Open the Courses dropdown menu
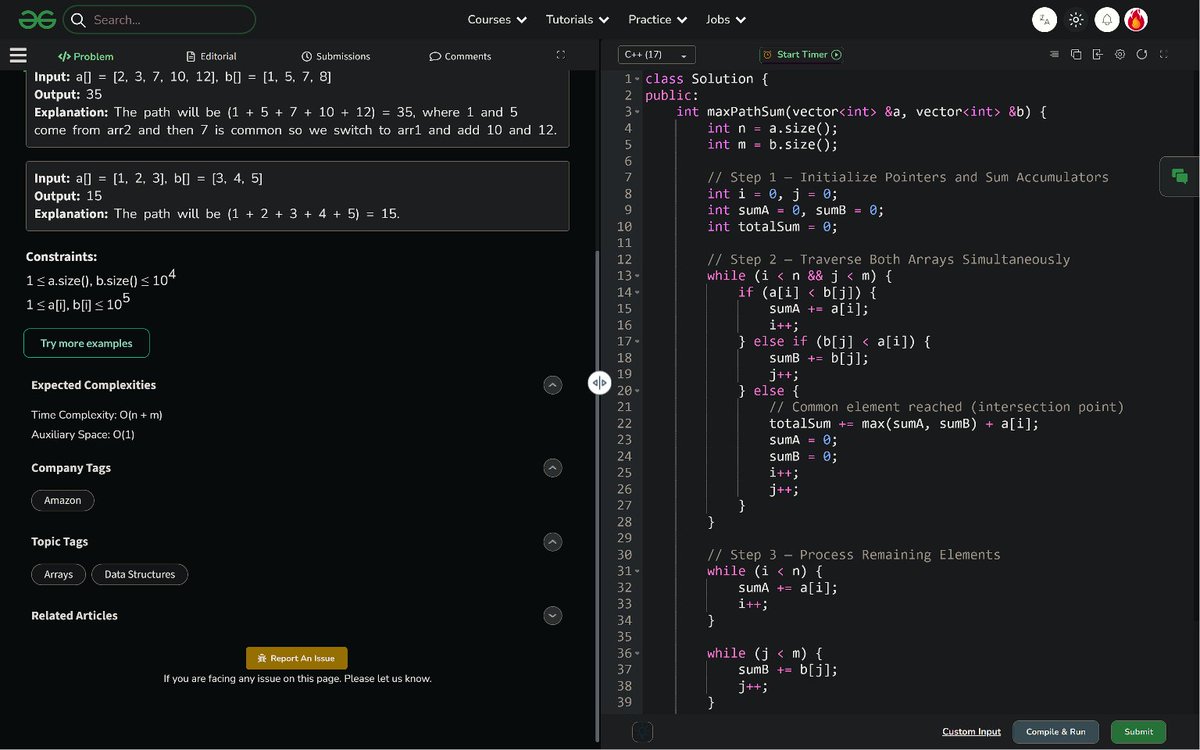This screenshot has width=1200, height=750. click(x=496, y=19)
